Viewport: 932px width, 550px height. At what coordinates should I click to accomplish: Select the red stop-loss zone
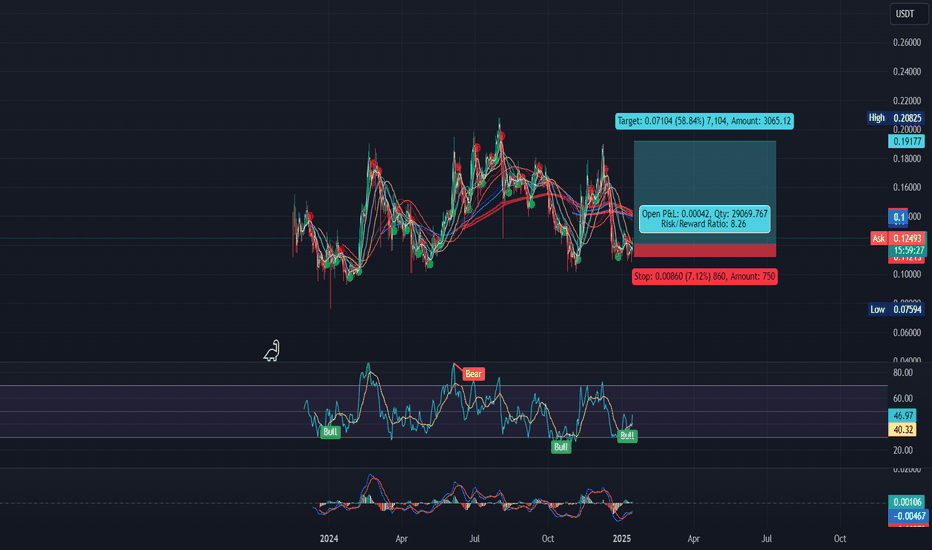coord(704,250)
